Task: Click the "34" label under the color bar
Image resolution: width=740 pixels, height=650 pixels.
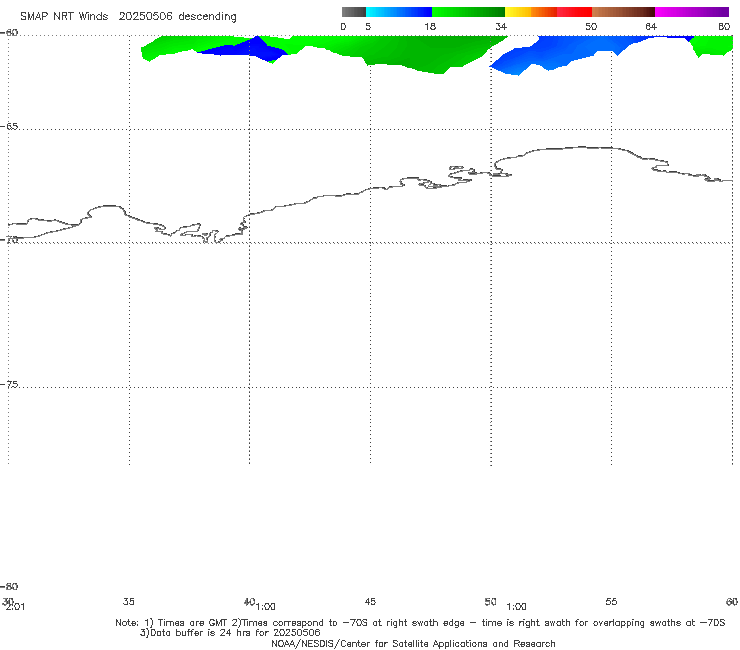Action: (501, 26)
